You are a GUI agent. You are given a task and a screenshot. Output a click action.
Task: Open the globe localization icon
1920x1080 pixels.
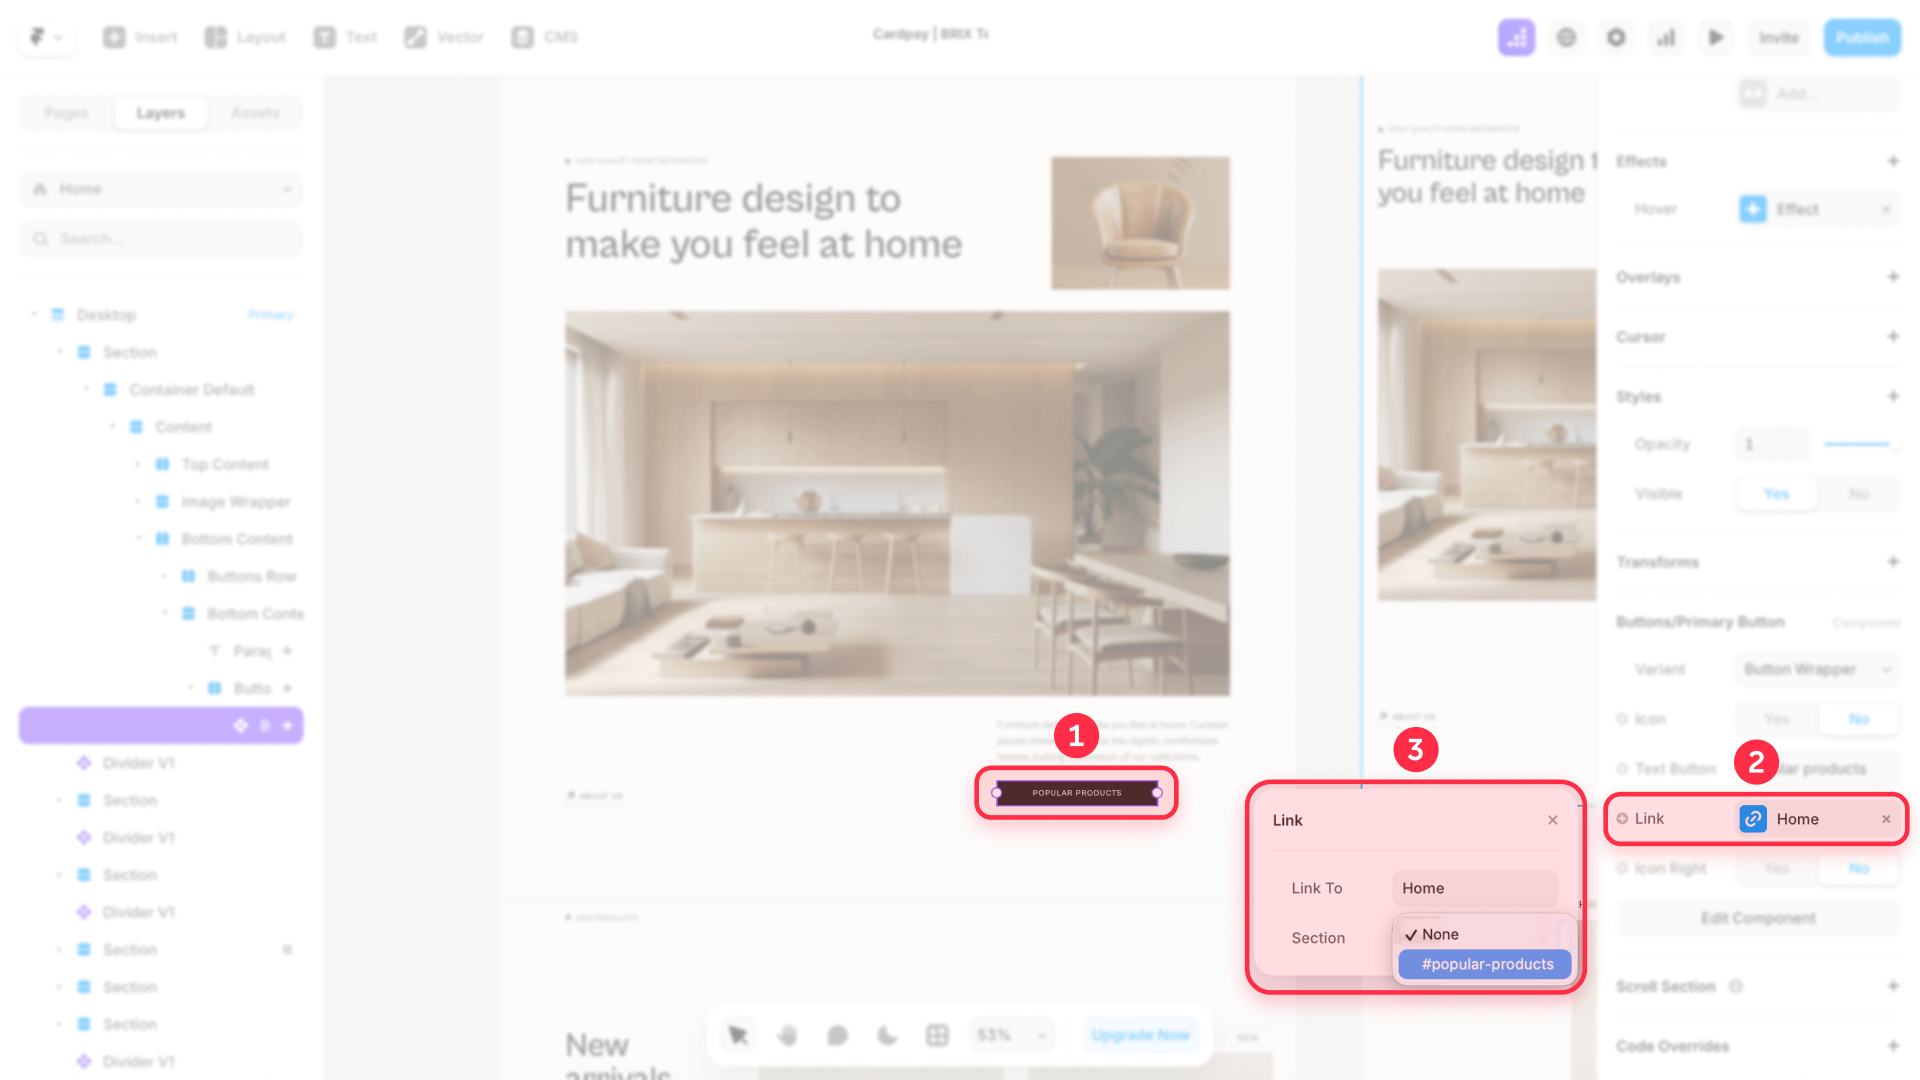(1566, 38)
